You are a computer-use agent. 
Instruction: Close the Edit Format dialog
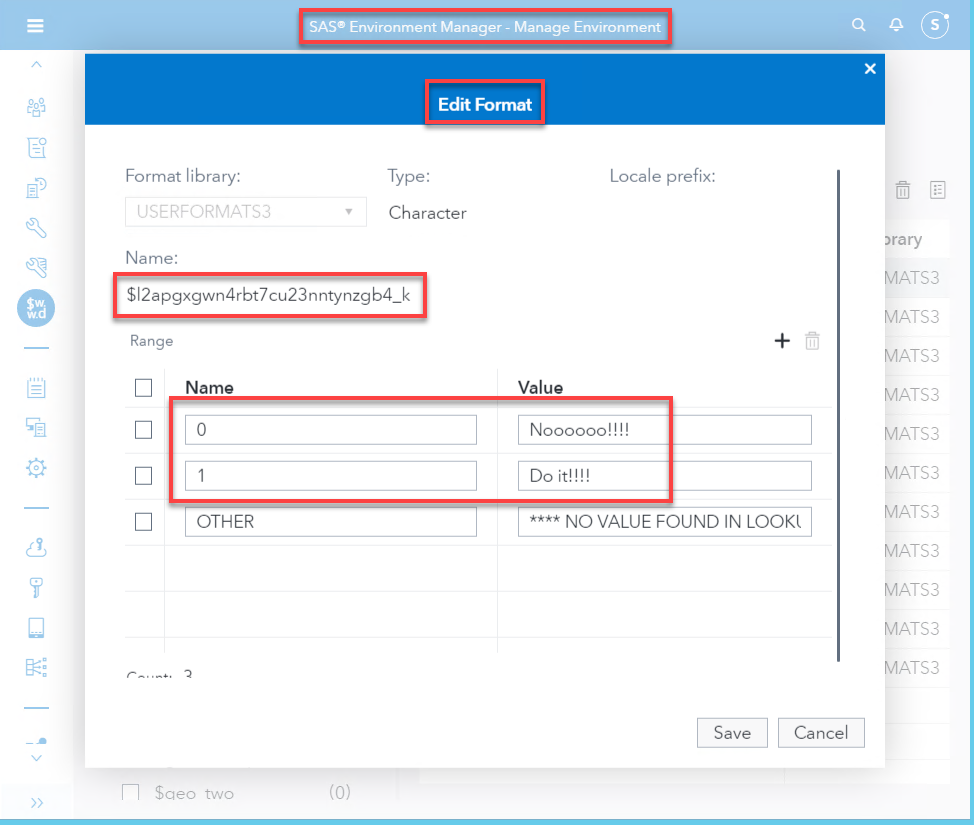870,69
